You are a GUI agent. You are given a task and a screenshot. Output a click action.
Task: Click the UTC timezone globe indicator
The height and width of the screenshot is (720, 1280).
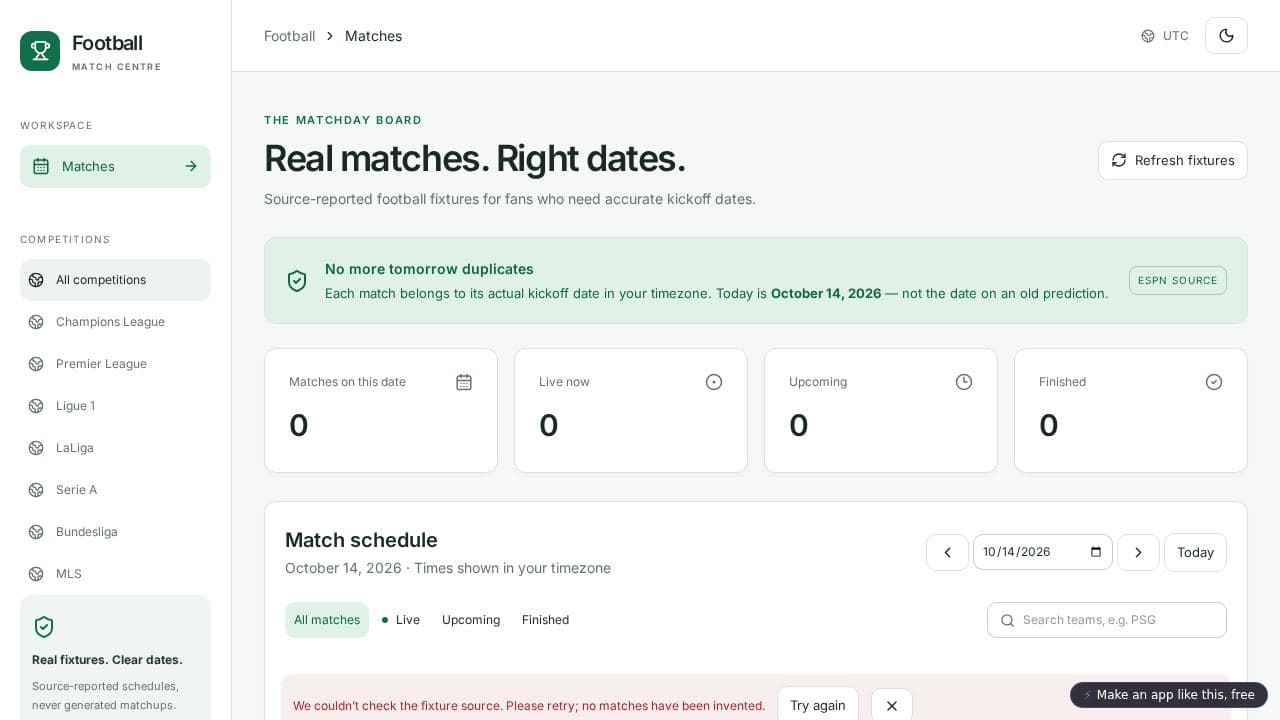tap(1165, 36)
